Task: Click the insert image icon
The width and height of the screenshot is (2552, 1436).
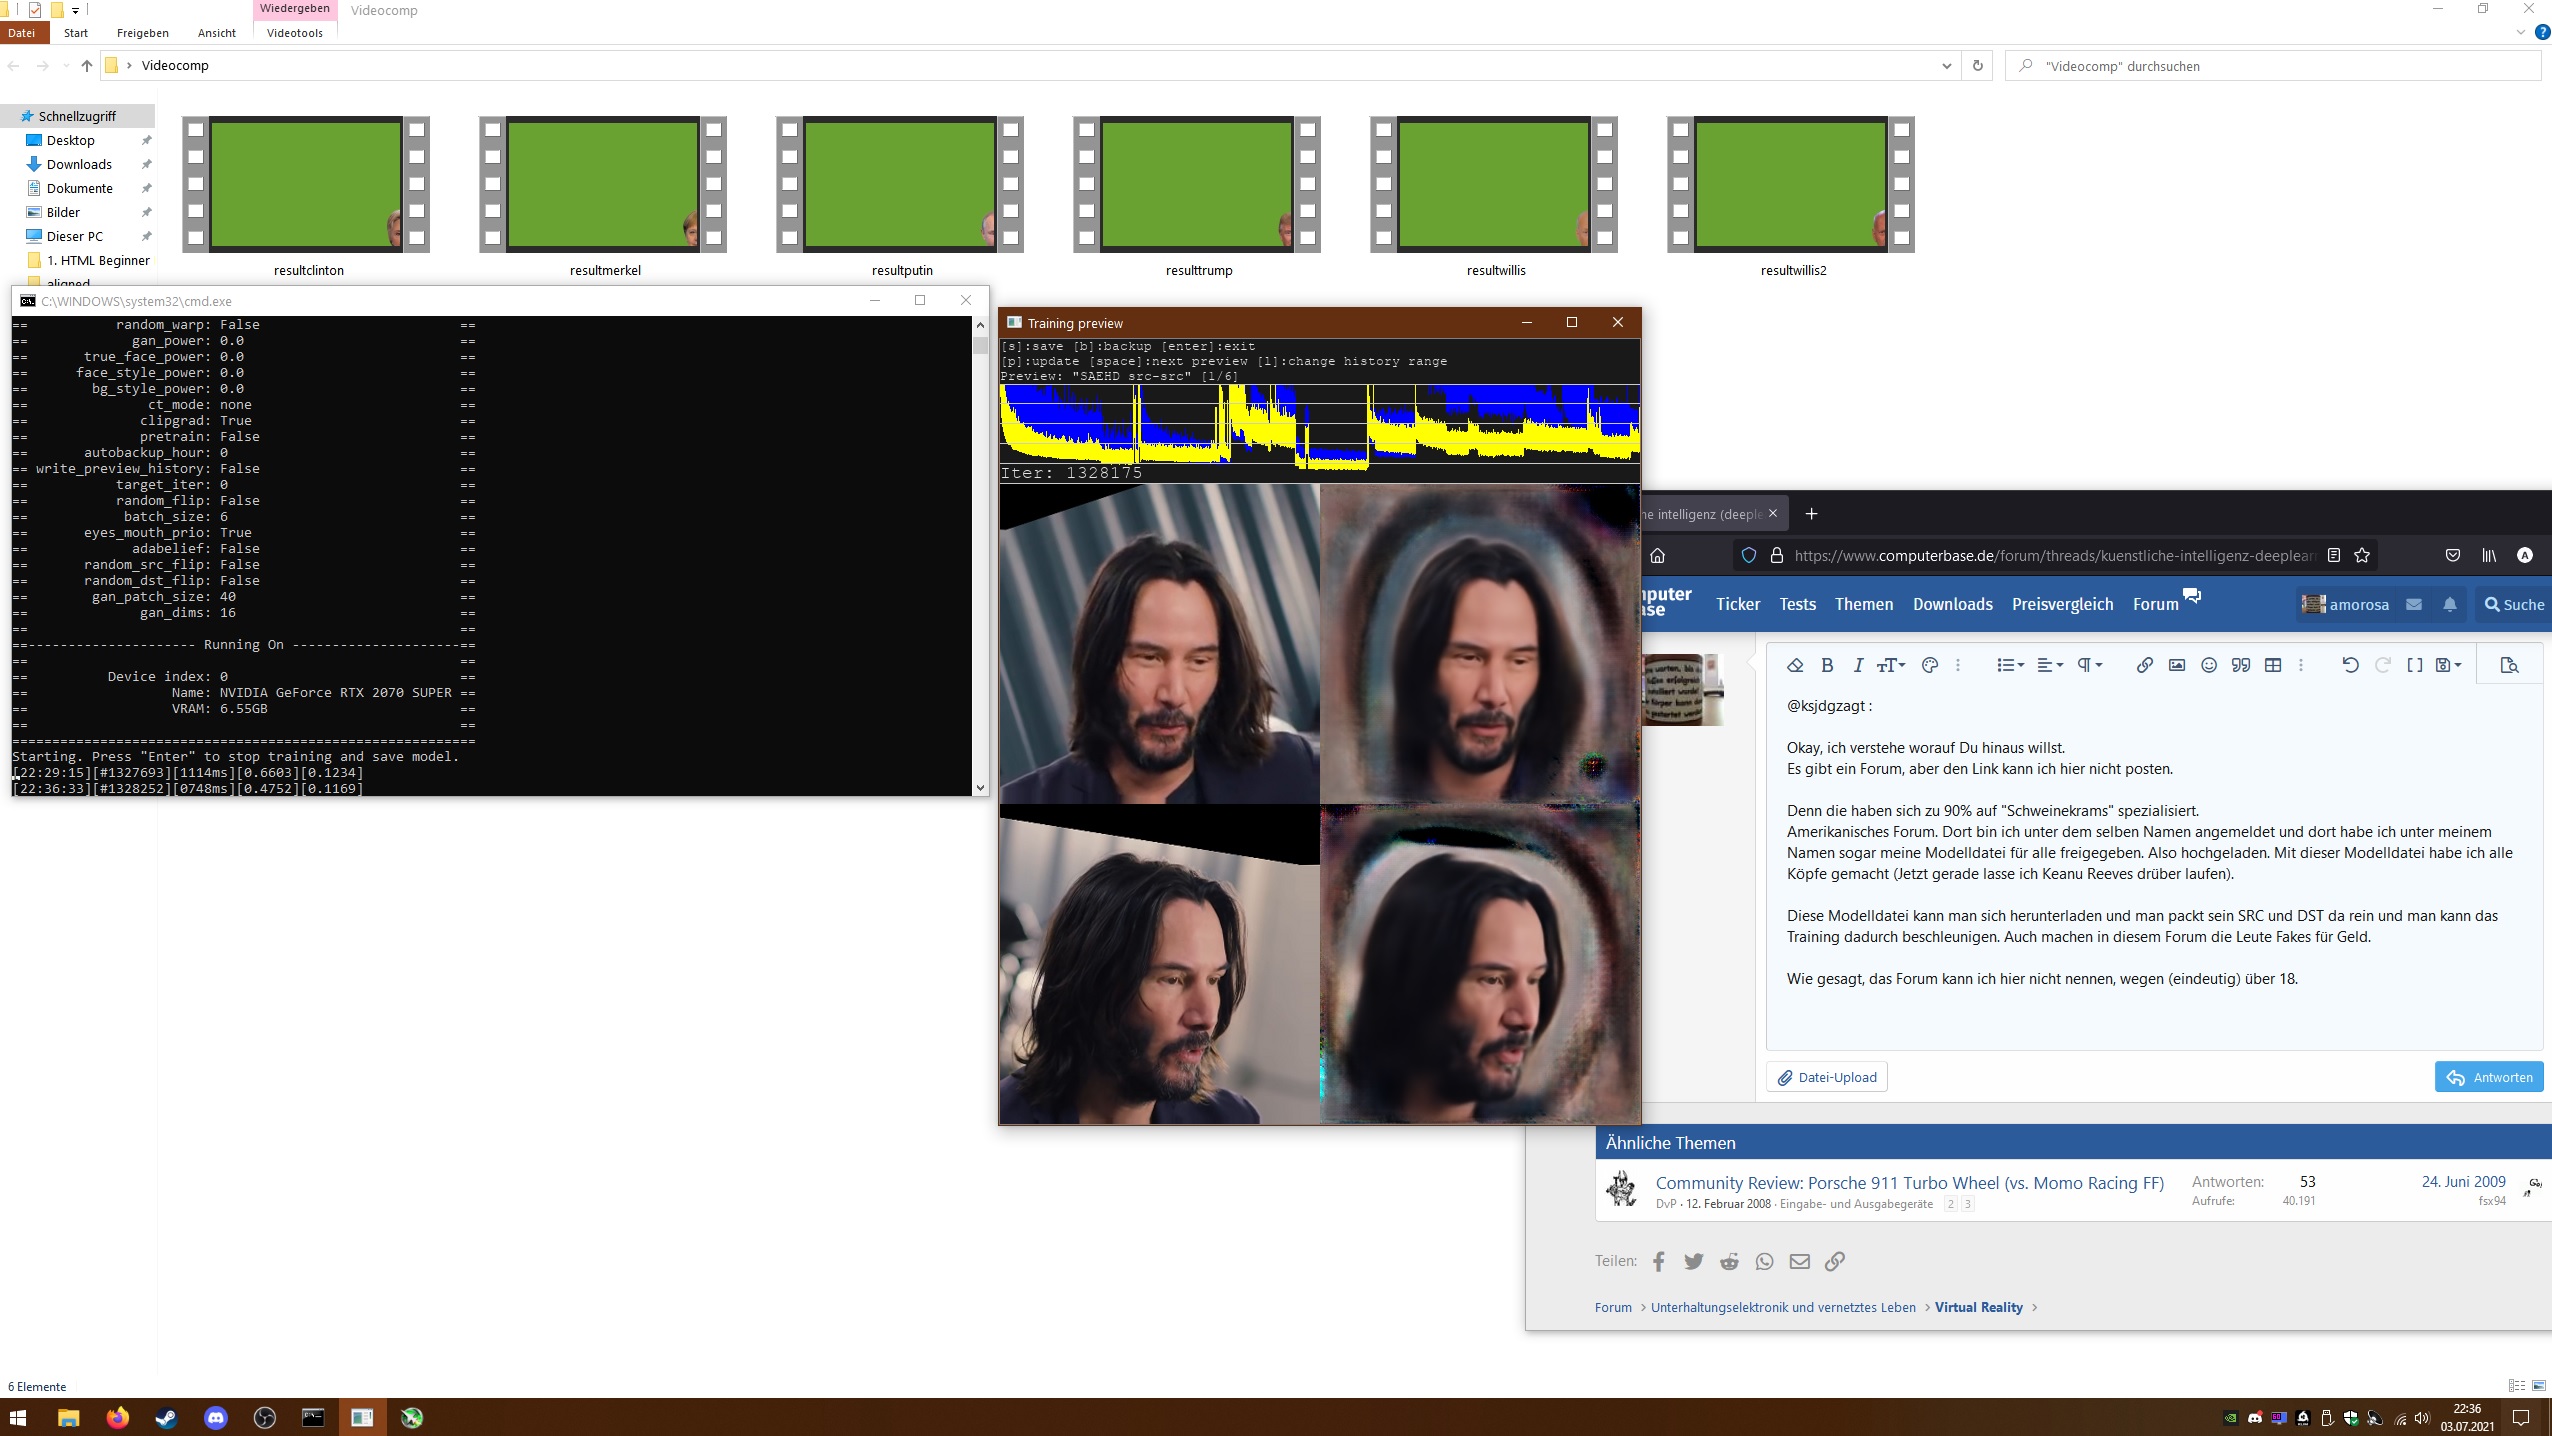Action: (x=2176, y=665)
